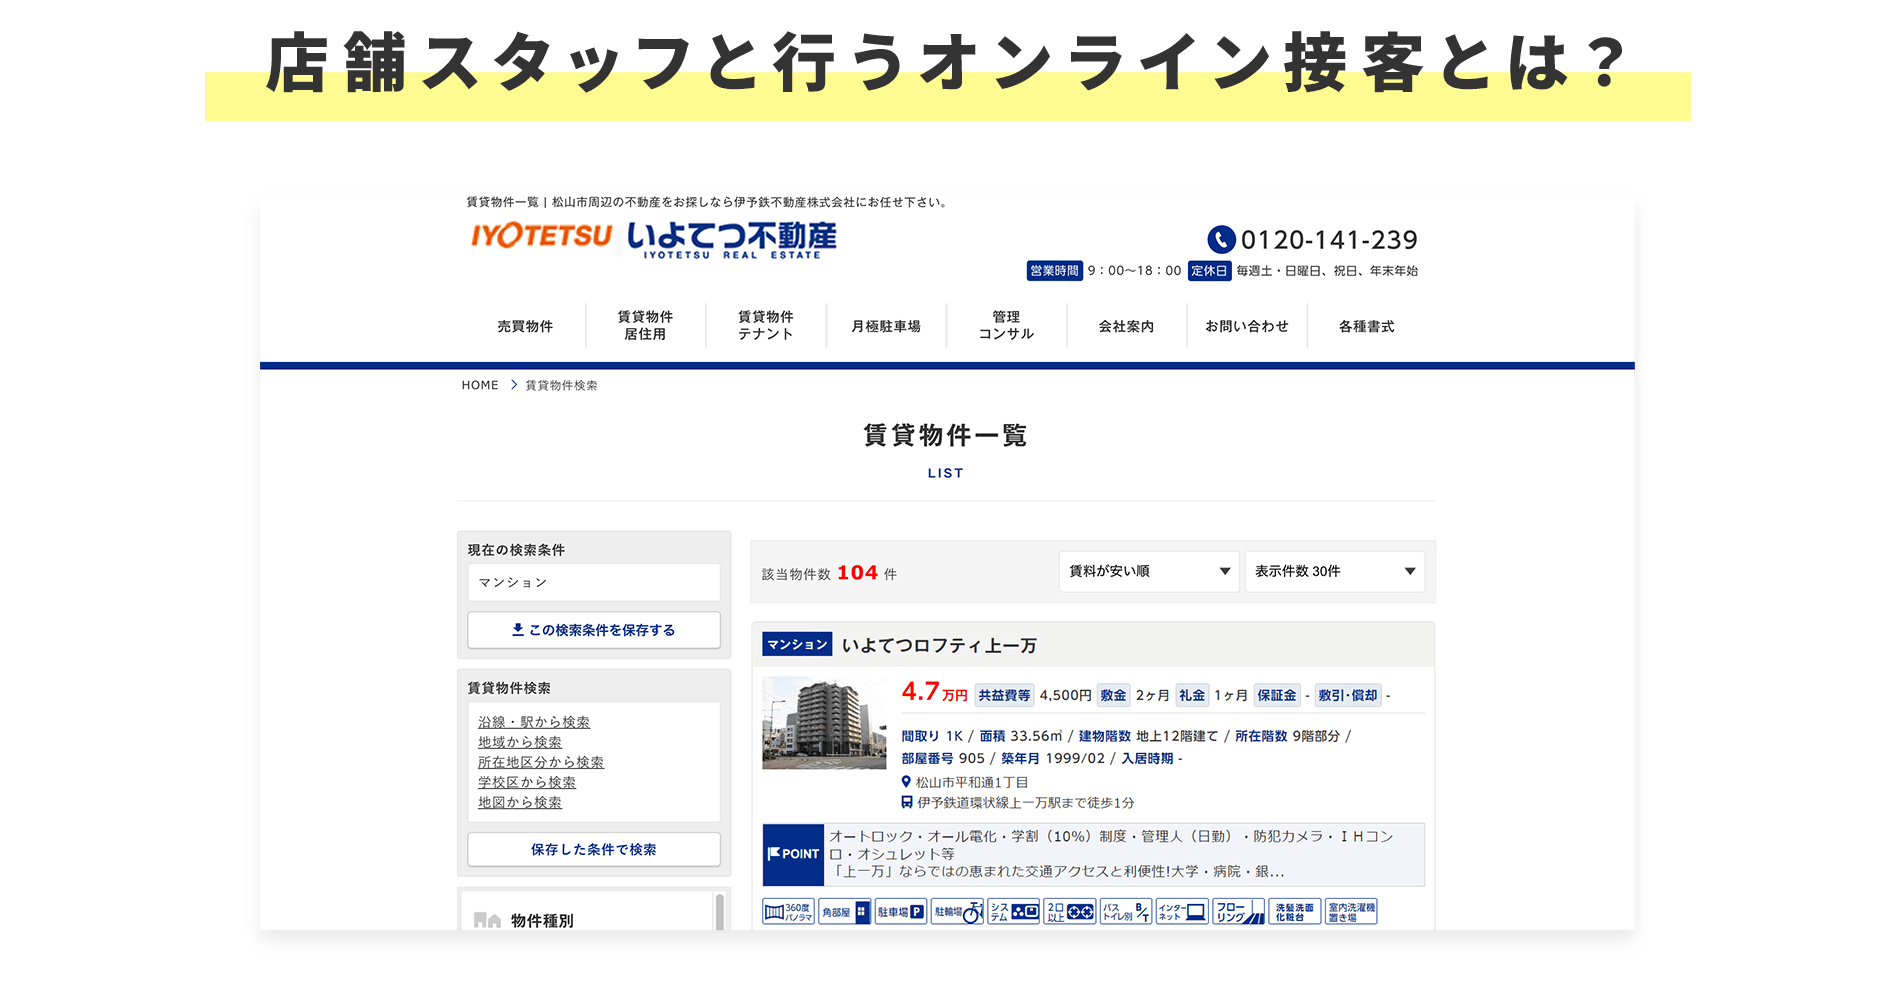Click the システム kitchen feature icon

(x=1014, y=912)
